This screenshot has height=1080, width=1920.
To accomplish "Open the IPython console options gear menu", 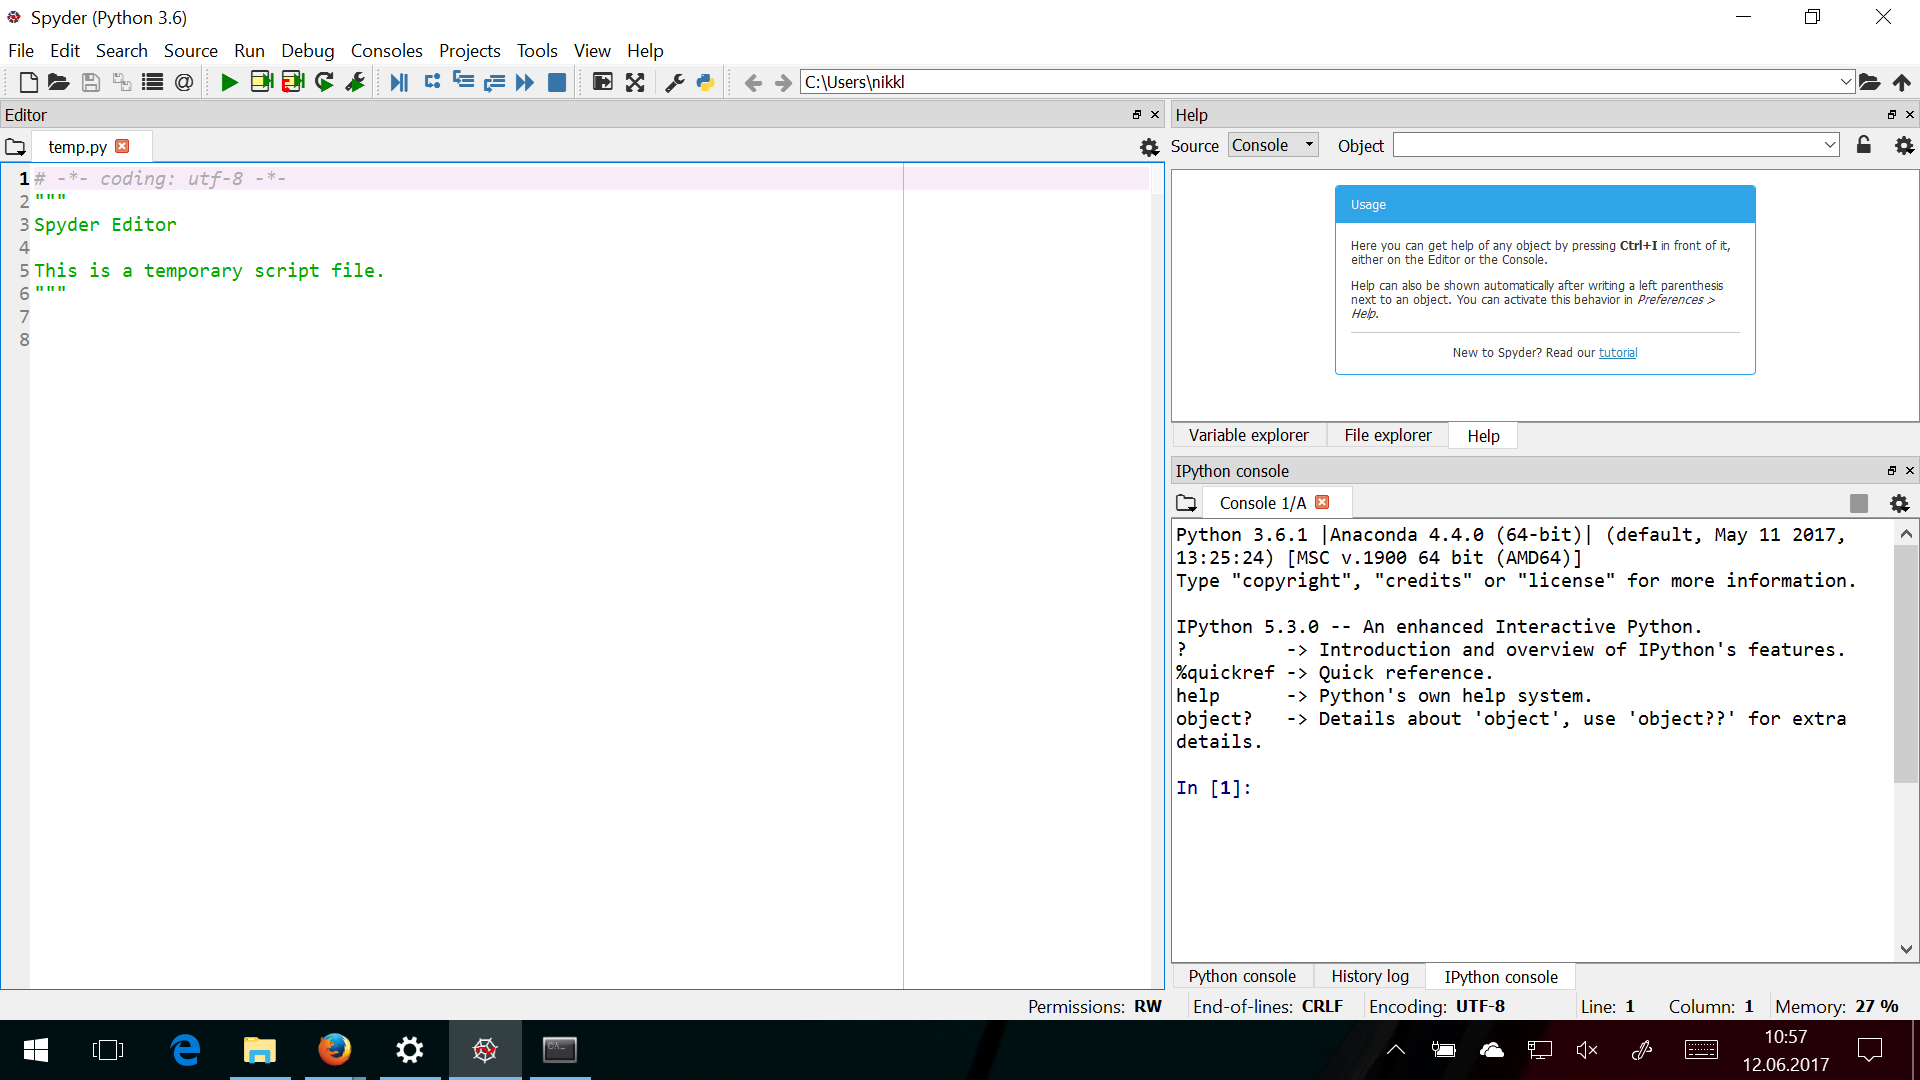I will (x=1900, y=503).
